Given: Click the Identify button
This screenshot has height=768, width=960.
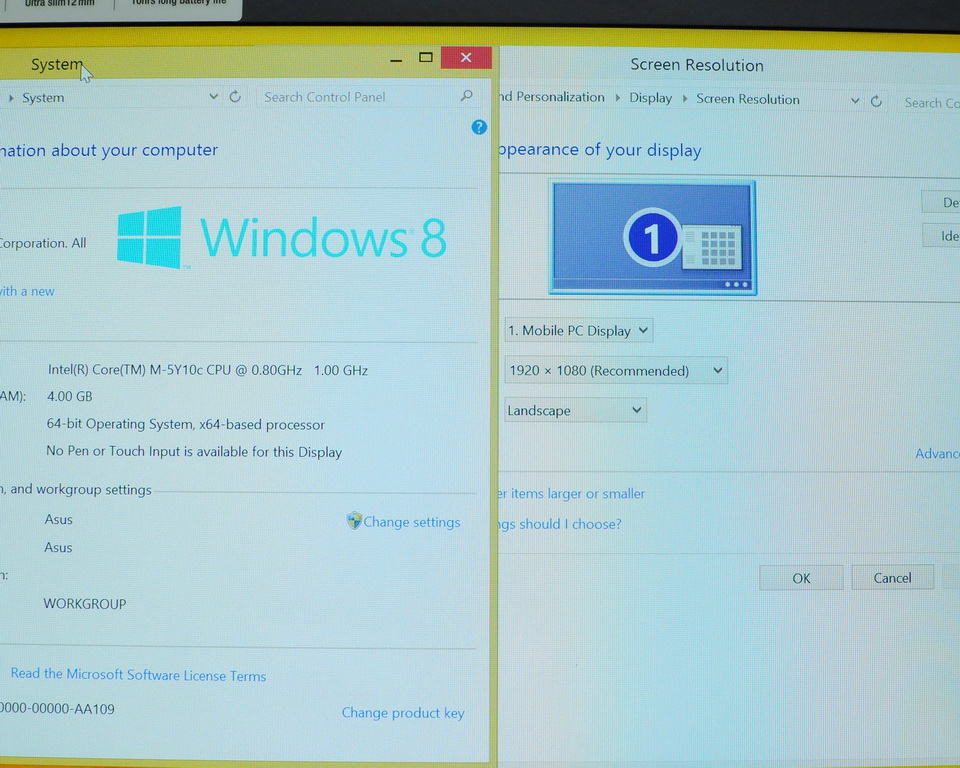Looking at the screenshot, I should coord(942,236).
